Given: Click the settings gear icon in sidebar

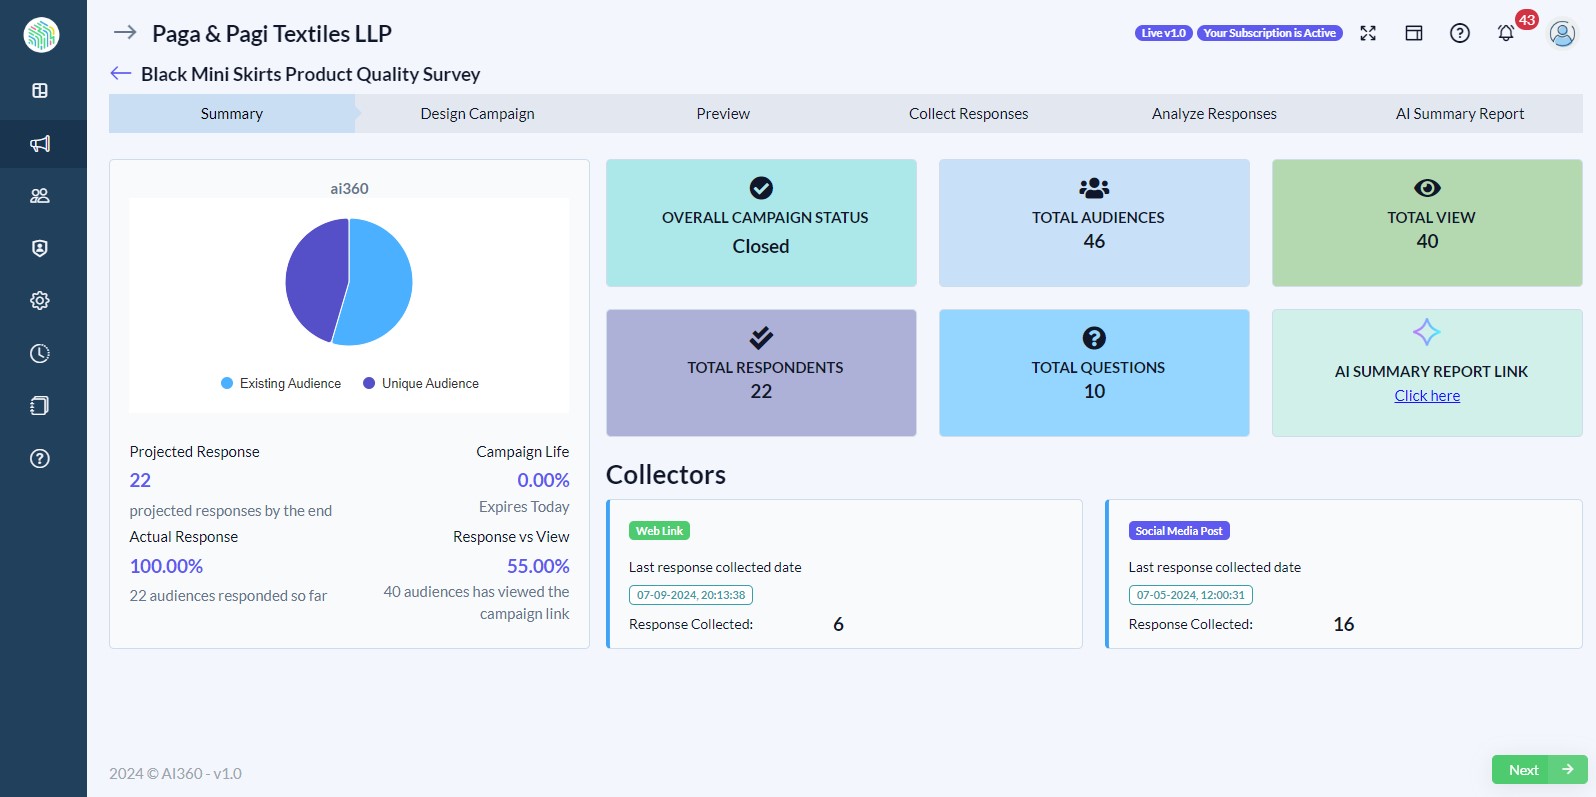Looking at the screenshot, I should pos(40,300).
